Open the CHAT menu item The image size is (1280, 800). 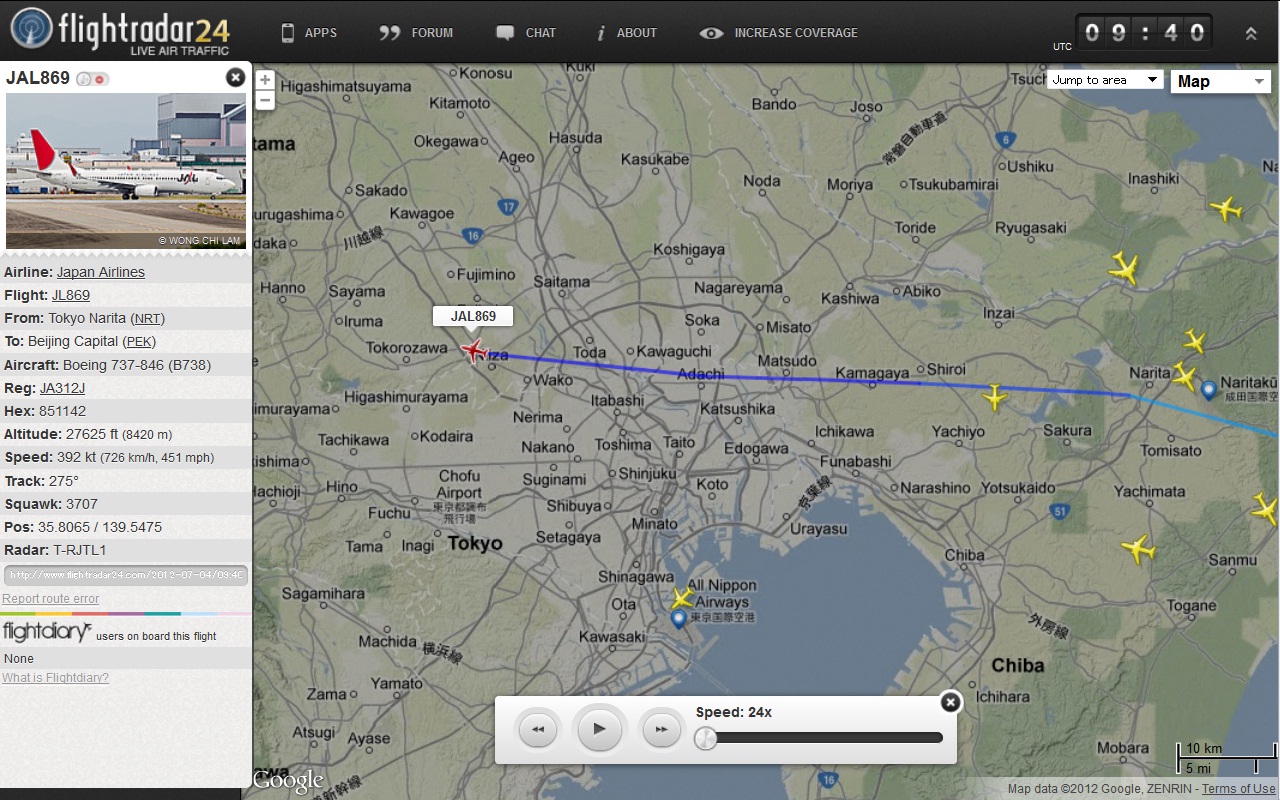pos(526,33)
